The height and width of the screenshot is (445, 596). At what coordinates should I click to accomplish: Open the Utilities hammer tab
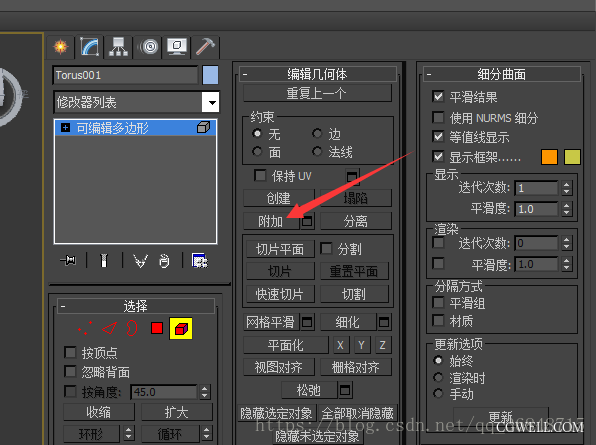point(206,47)
